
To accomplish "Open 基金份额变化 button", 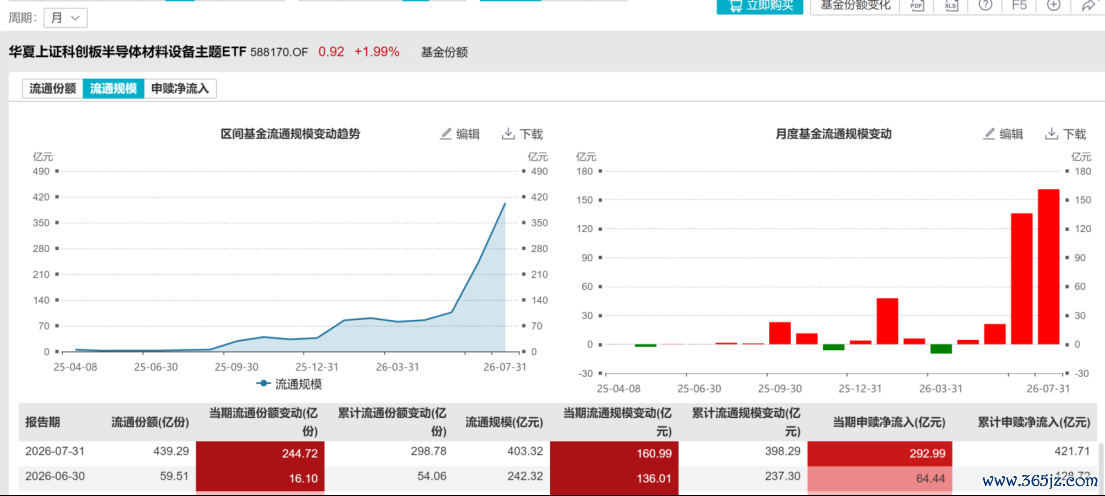I will (x=856, y=6).
